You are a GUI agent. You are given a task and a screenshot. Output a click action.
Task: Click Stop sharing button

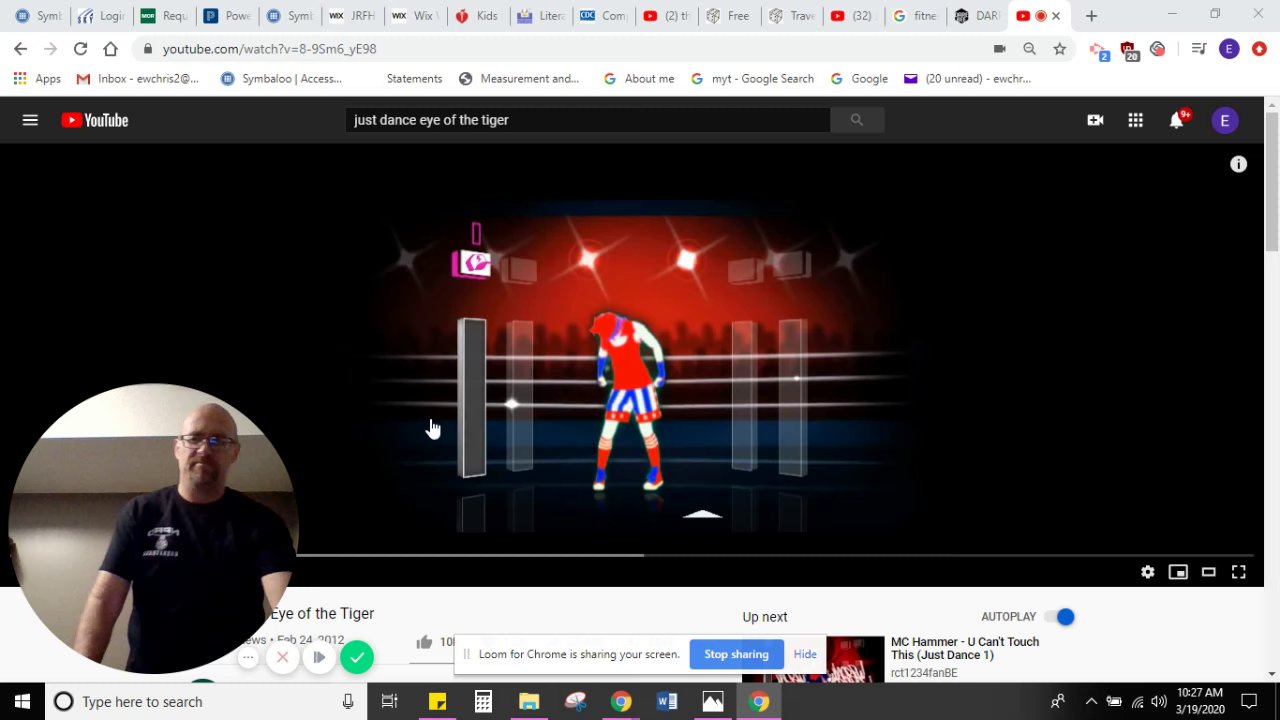click(x=736, y=654)
